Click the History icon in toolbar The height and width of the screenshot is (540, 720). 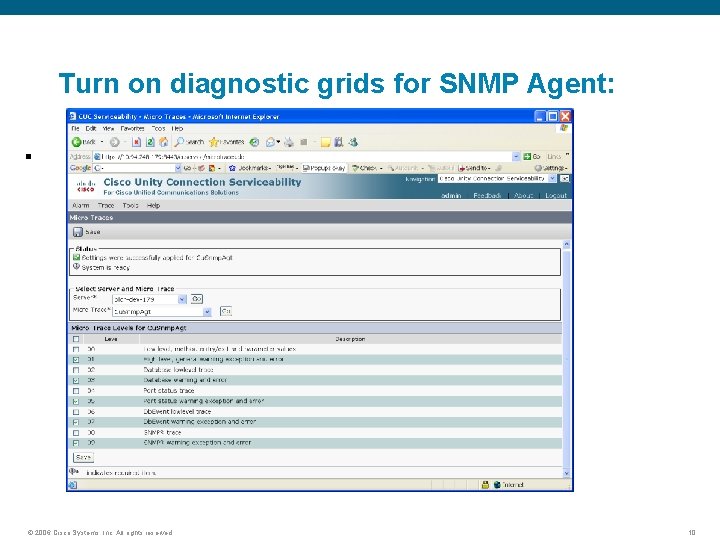254,142
